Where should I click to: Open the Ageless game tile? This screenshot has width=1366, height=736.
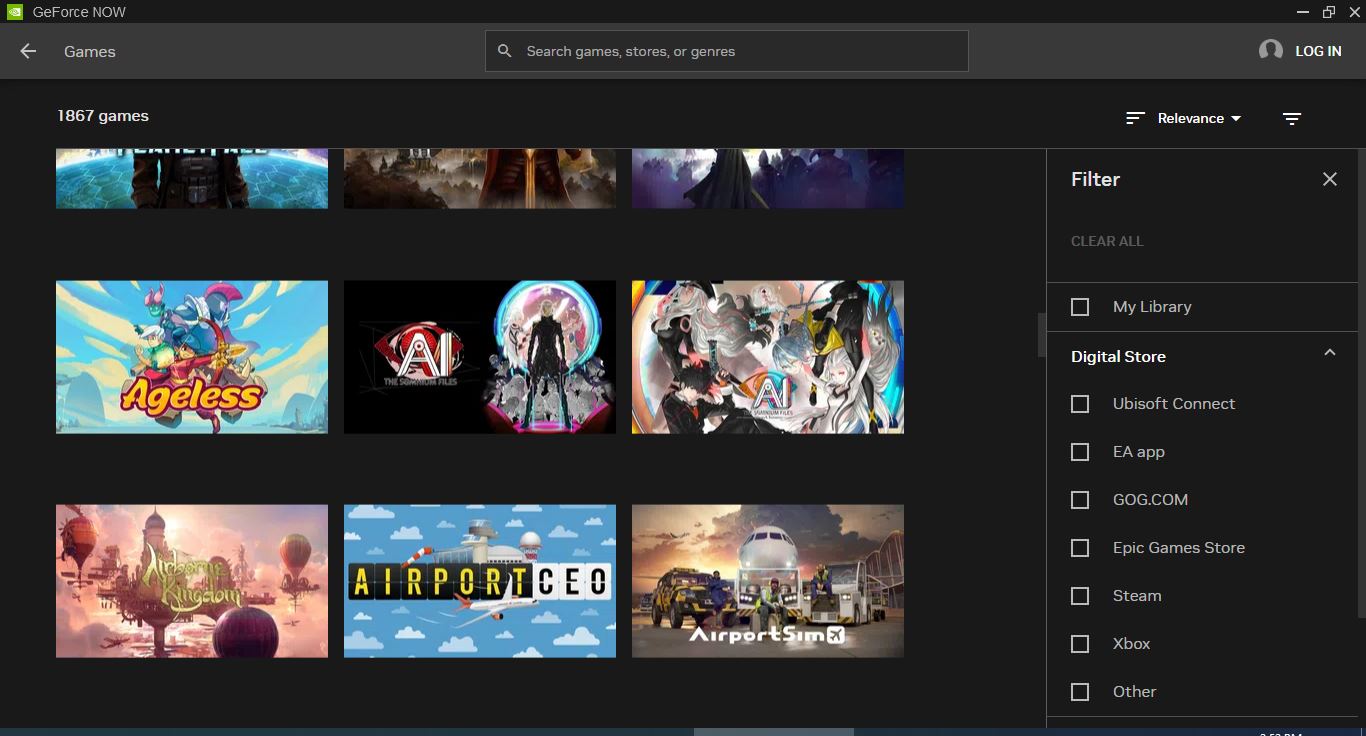(192, 357)
